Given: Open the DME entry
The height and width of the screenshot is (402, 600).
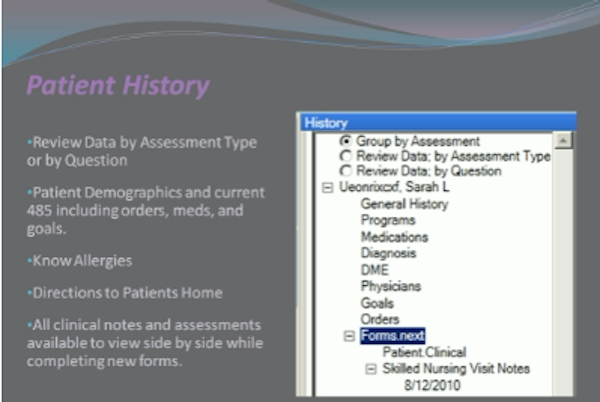Looking at the screenshot, I should (375, 270).
